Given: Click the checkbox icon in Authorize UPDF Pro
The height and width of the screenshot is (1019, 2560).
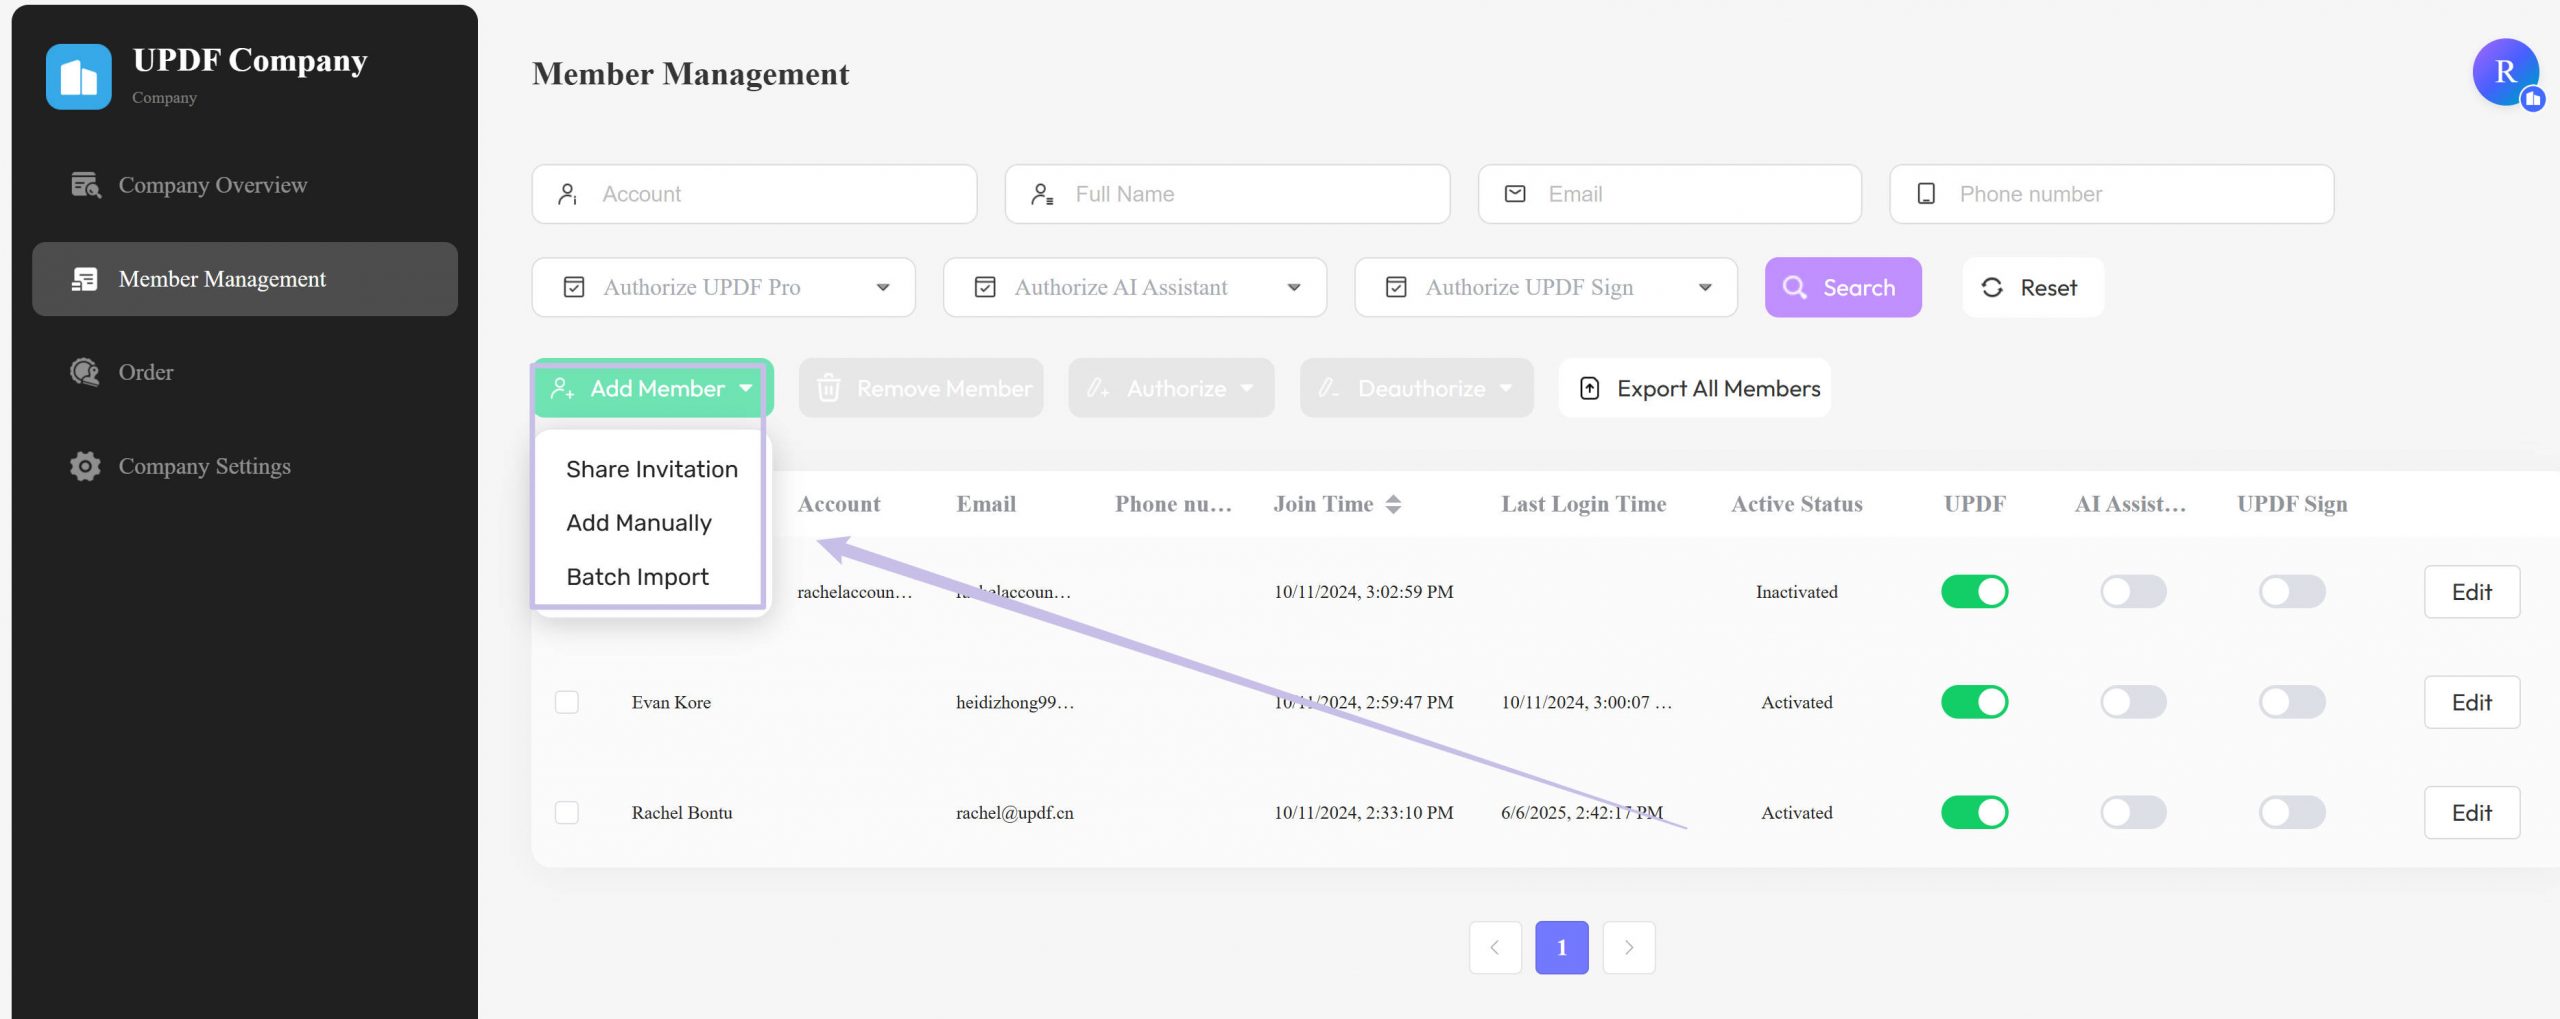Looking at the screenshot, I should (574, 288).
